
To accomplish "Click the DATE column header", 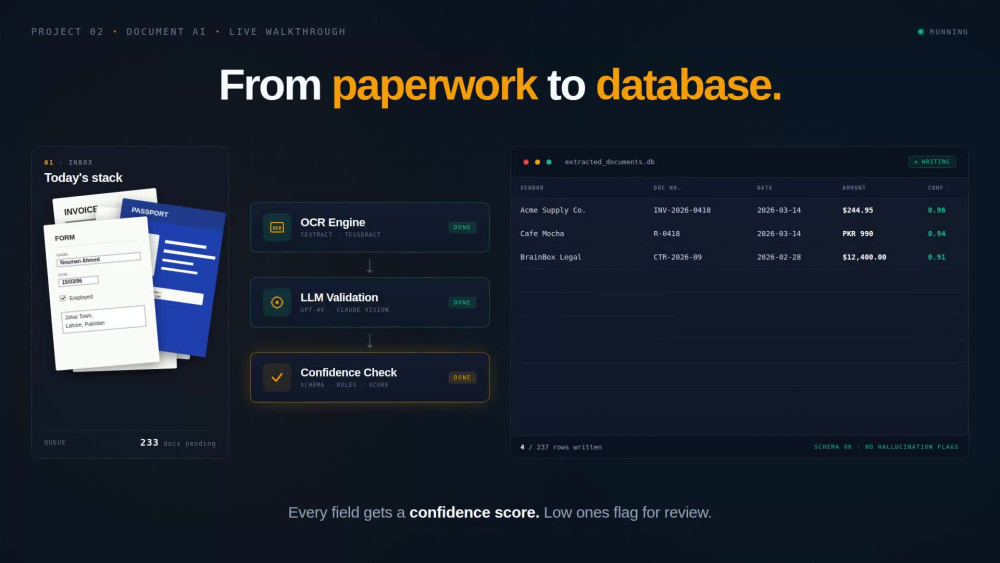I will click(x=765, y=188).
